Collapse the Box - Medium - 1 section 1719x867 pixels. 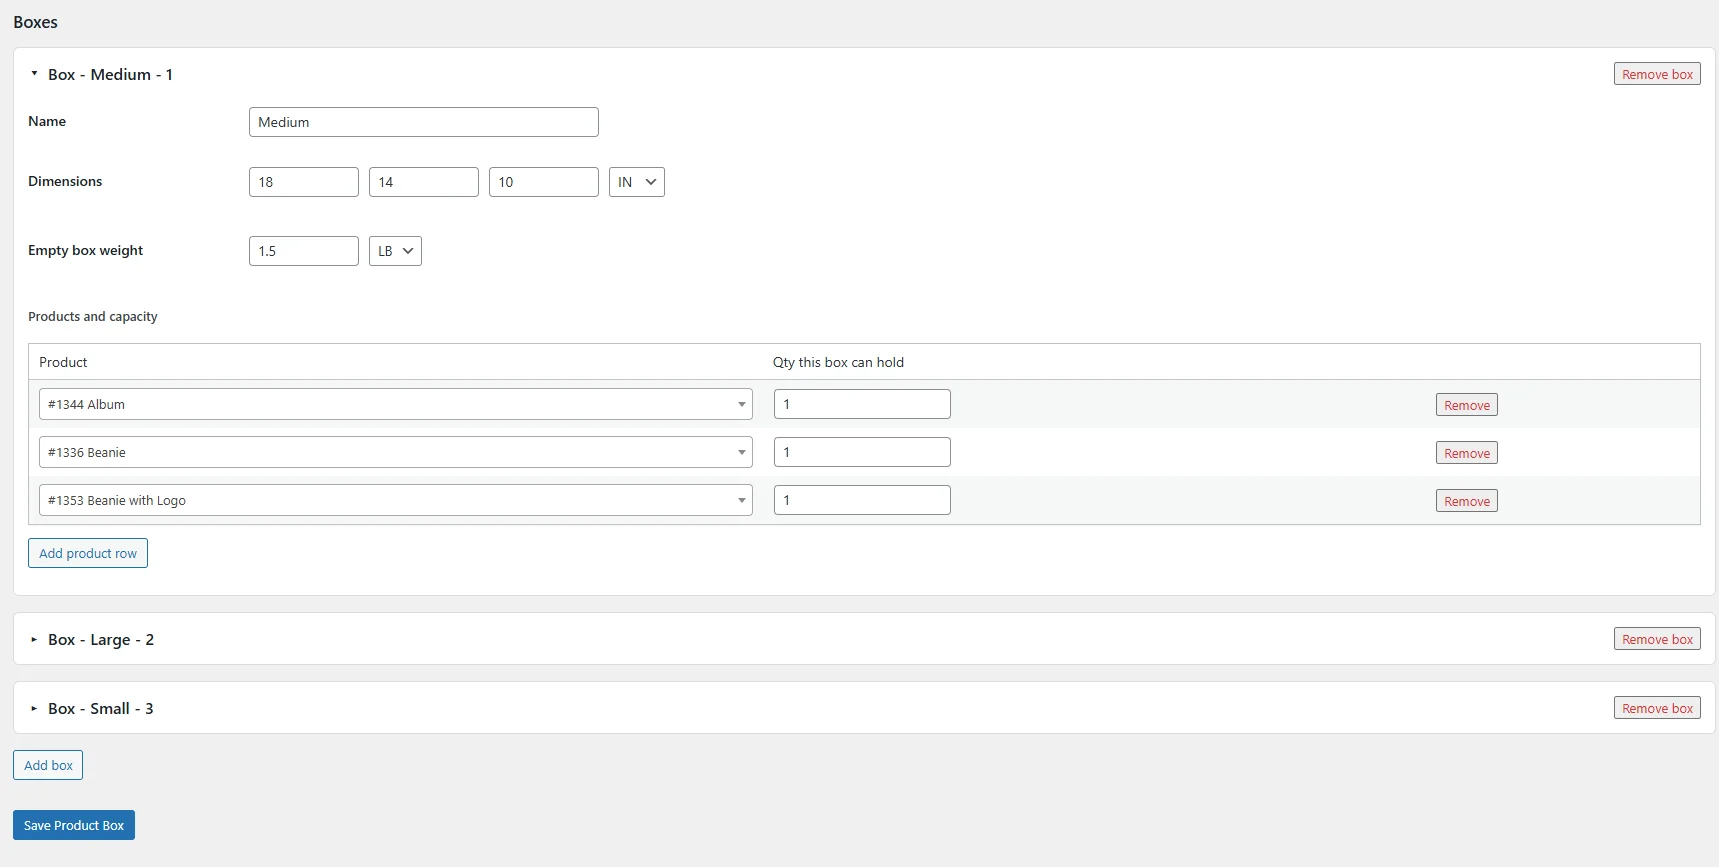(x=34, y=74)
